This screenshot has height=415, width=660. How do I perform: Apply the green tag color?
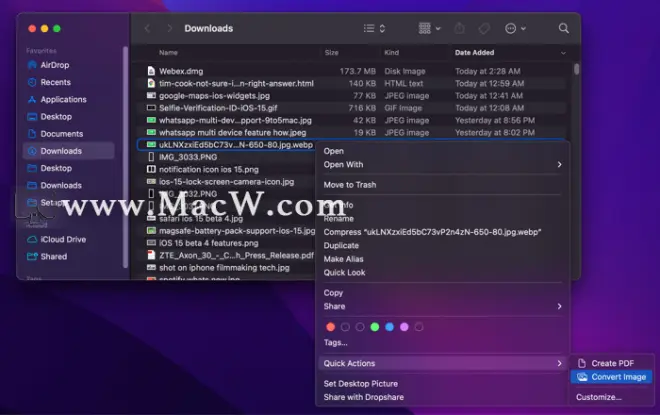(375, 327)
